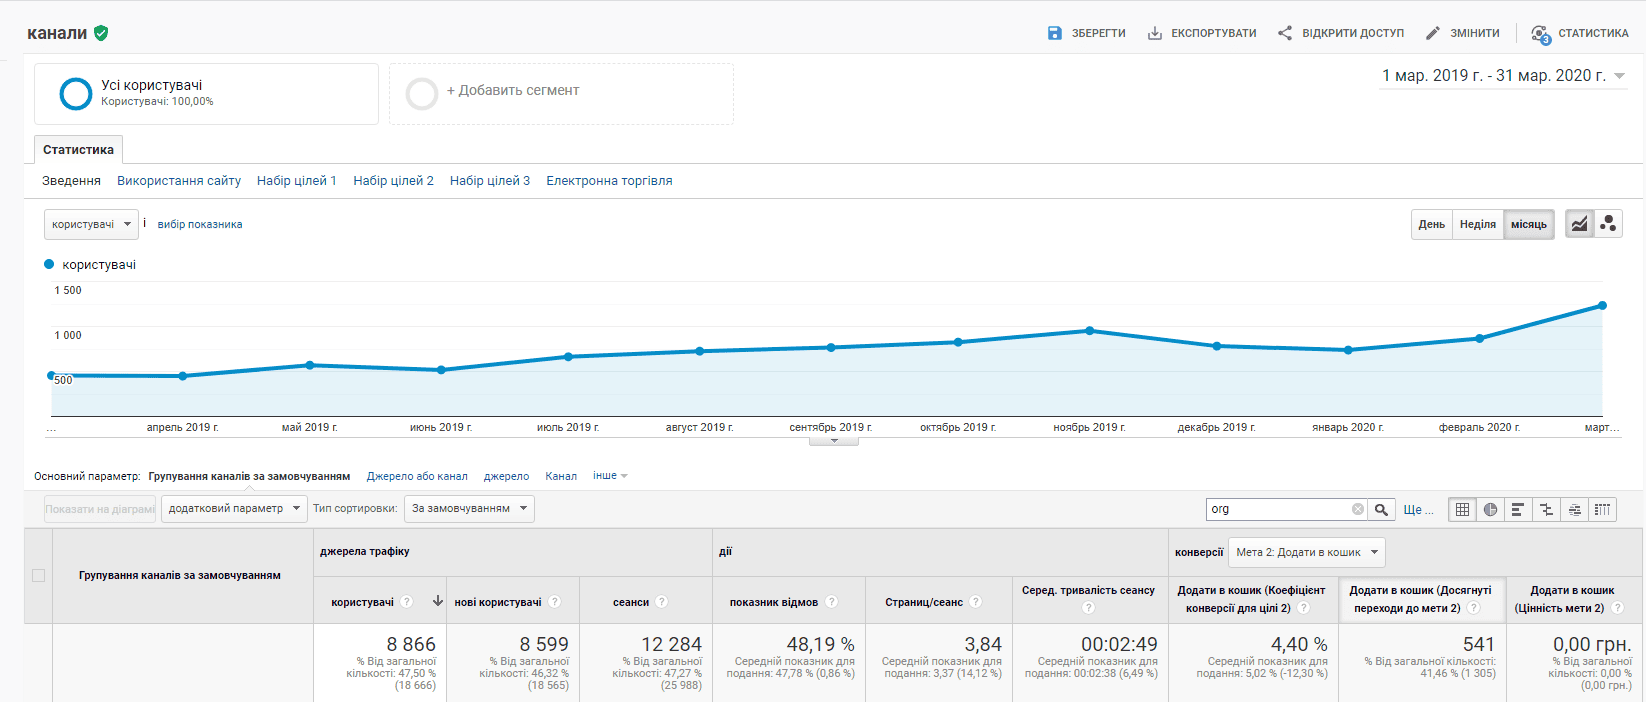Clear the 'org' search filter
This screenshot has width=1646, height=702.
point(1357,509)
